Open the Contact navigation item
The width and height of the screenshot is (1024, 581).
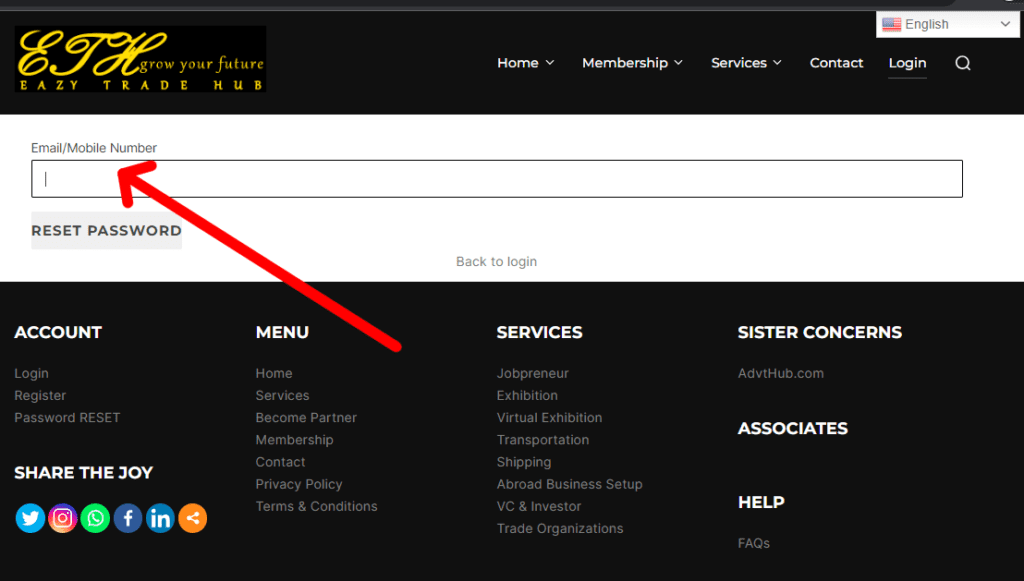point(836,63)
